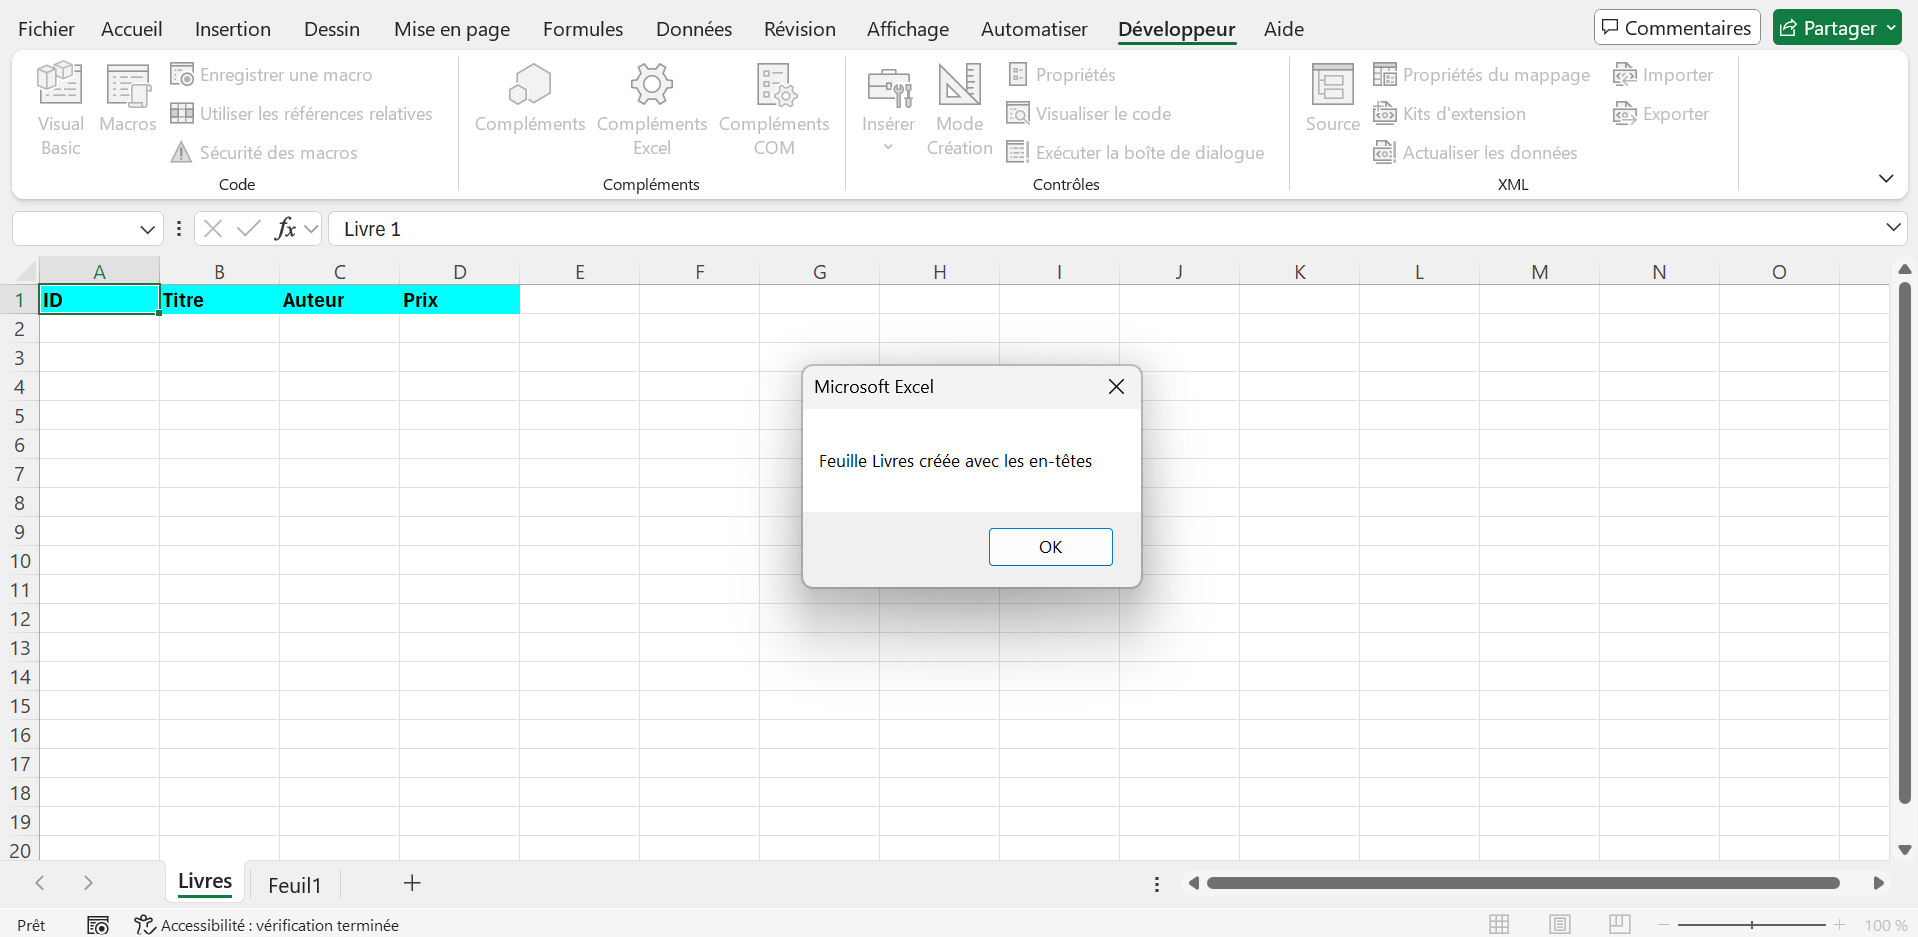Select the Titre header cell
The height and width of the screenshot is (937, 1918).
(x=219, y=300)
